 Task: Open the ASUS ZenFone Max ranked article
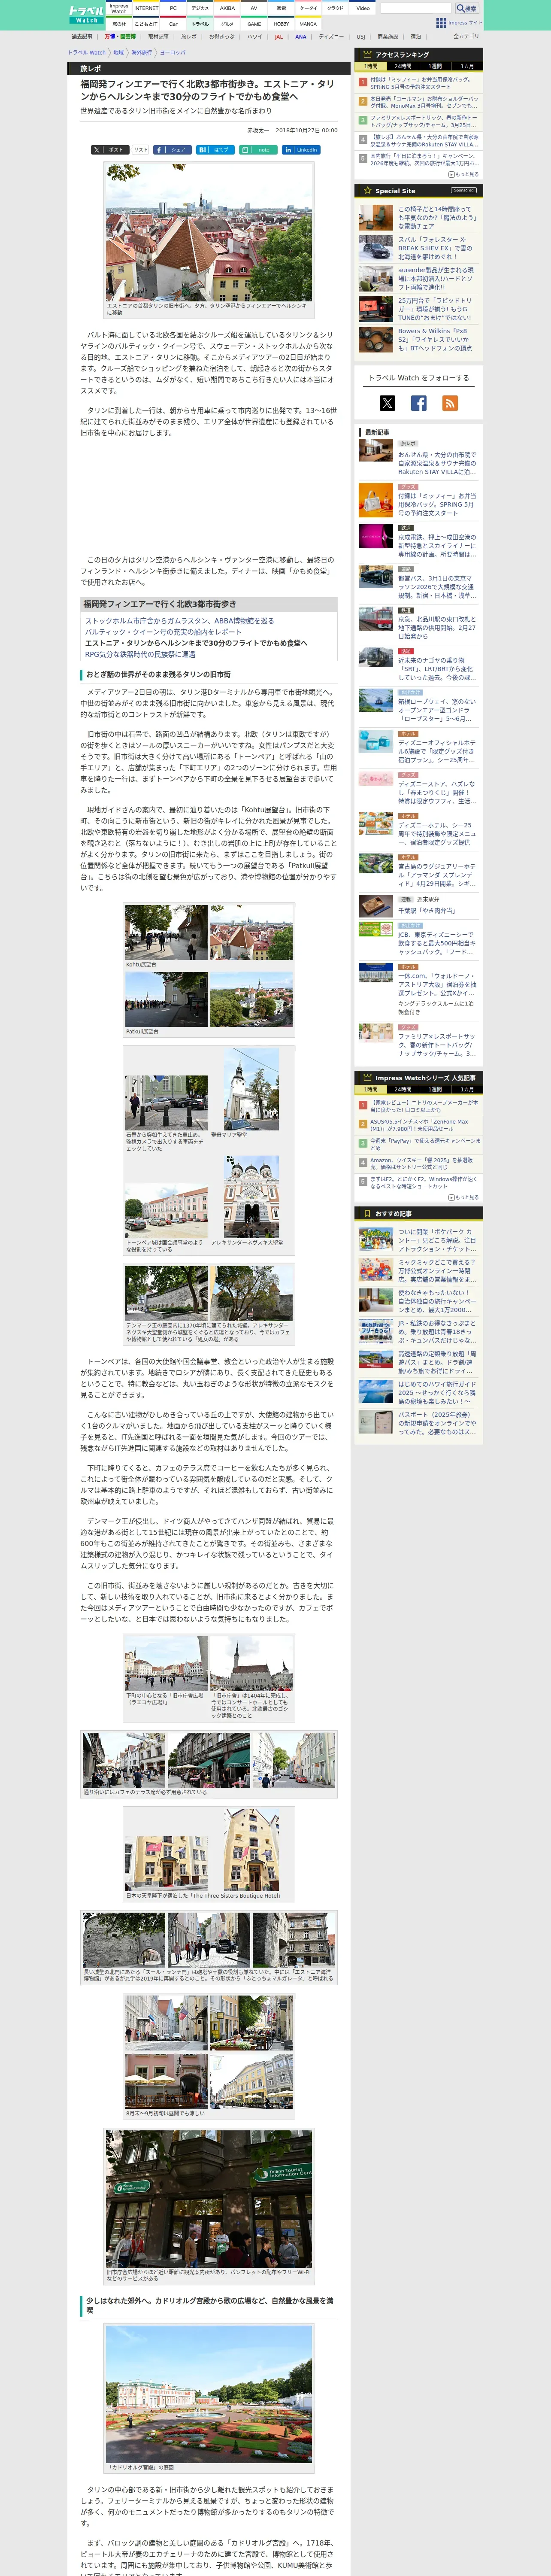[420, 1125]
